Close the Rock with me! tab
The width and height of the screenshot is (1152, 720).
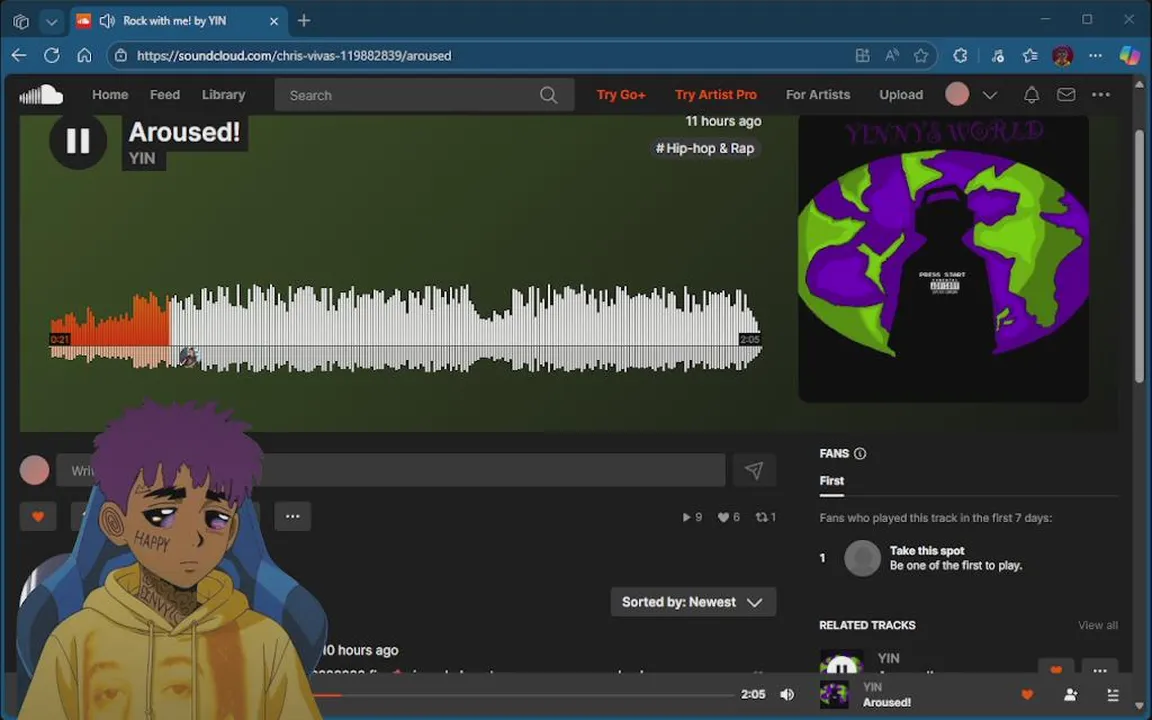click(274, 21)
